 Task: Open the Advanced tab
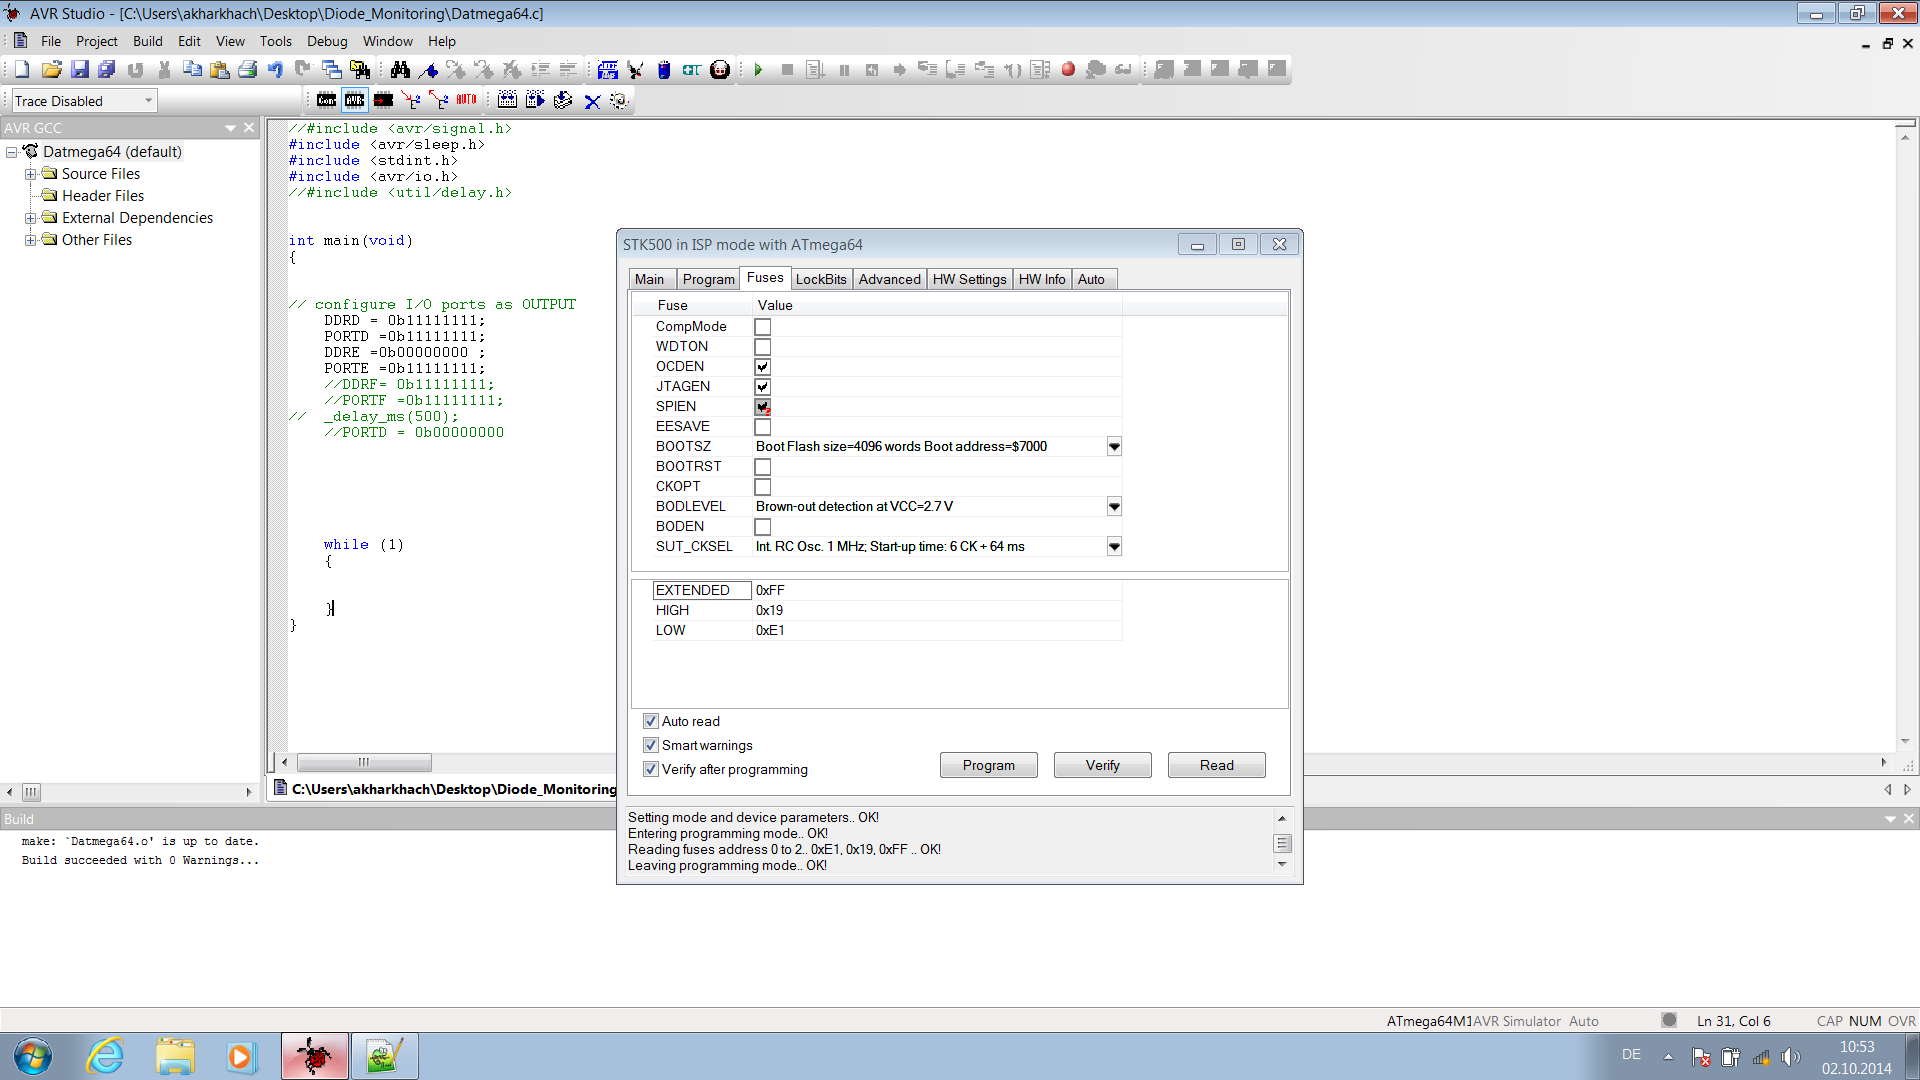[890, 279]
